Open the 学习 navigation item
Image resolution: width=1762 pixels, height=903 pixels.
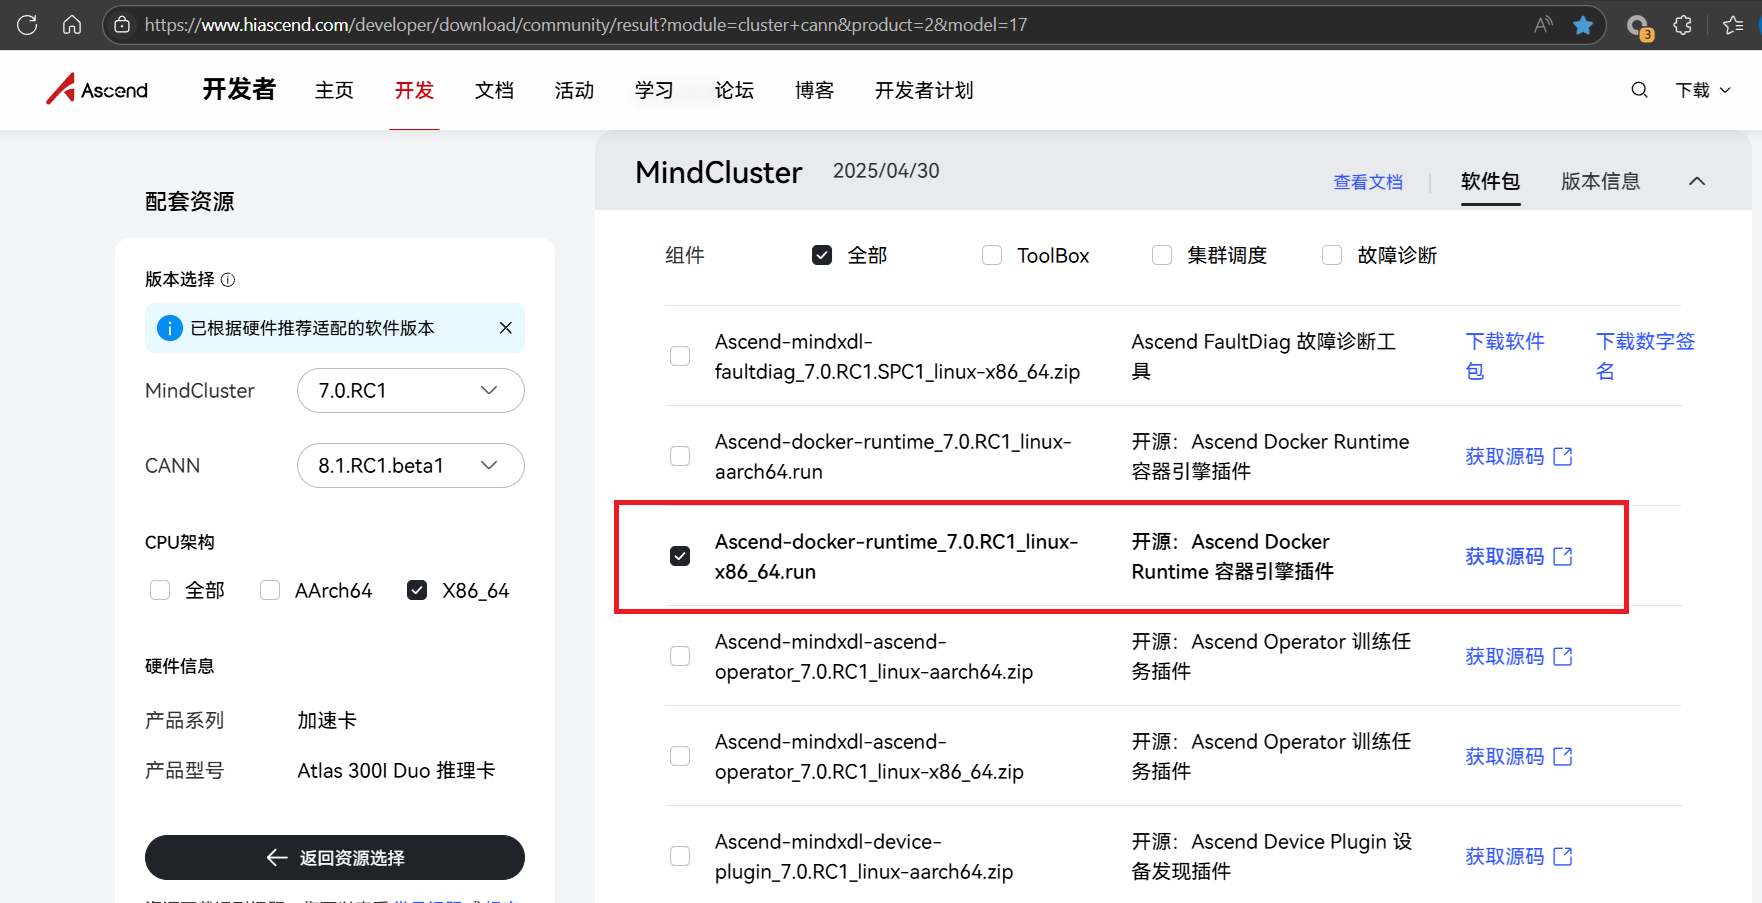pyautogui.click(x=654, y=90)
